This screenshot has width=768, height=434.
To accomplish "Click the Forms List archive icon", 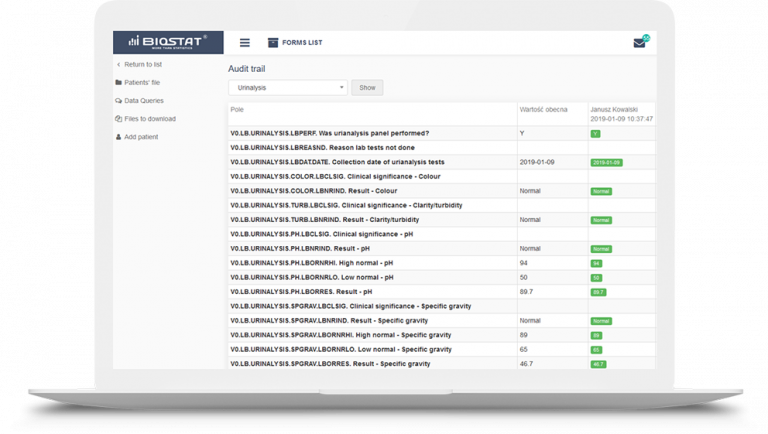I will (x=272, y=43).
